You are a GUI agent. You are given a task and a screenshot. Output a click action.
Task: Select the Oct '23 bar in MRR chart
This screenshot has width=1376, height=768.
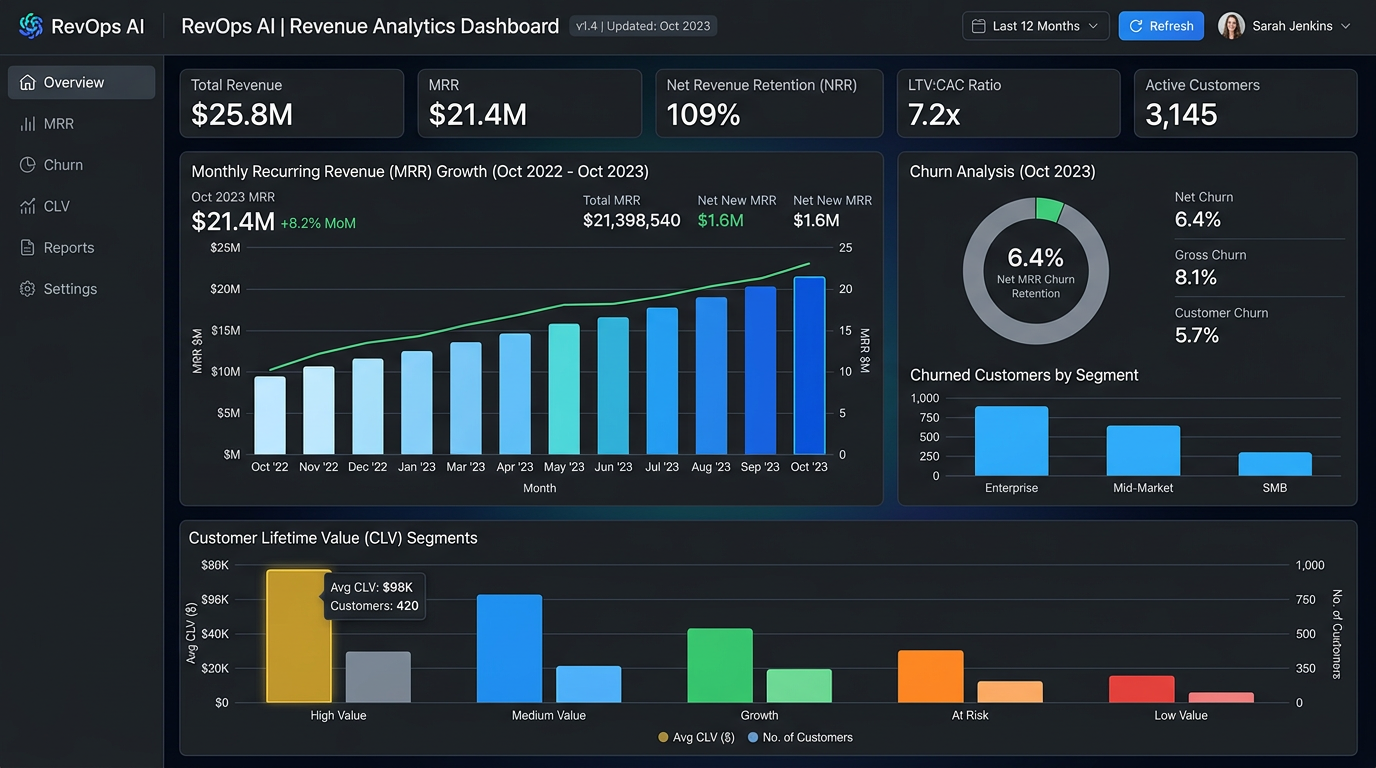tap(809, 366)
